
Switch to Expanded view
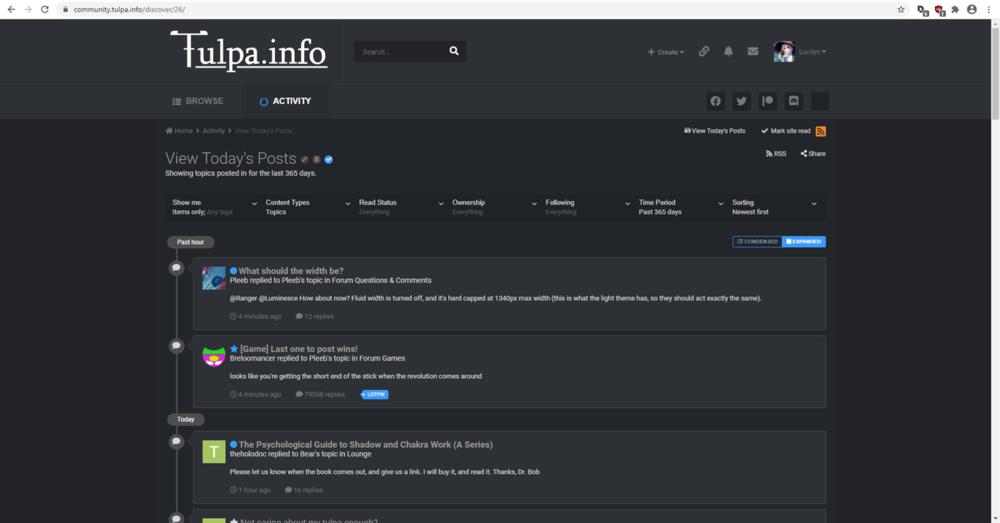coord(804,242)
